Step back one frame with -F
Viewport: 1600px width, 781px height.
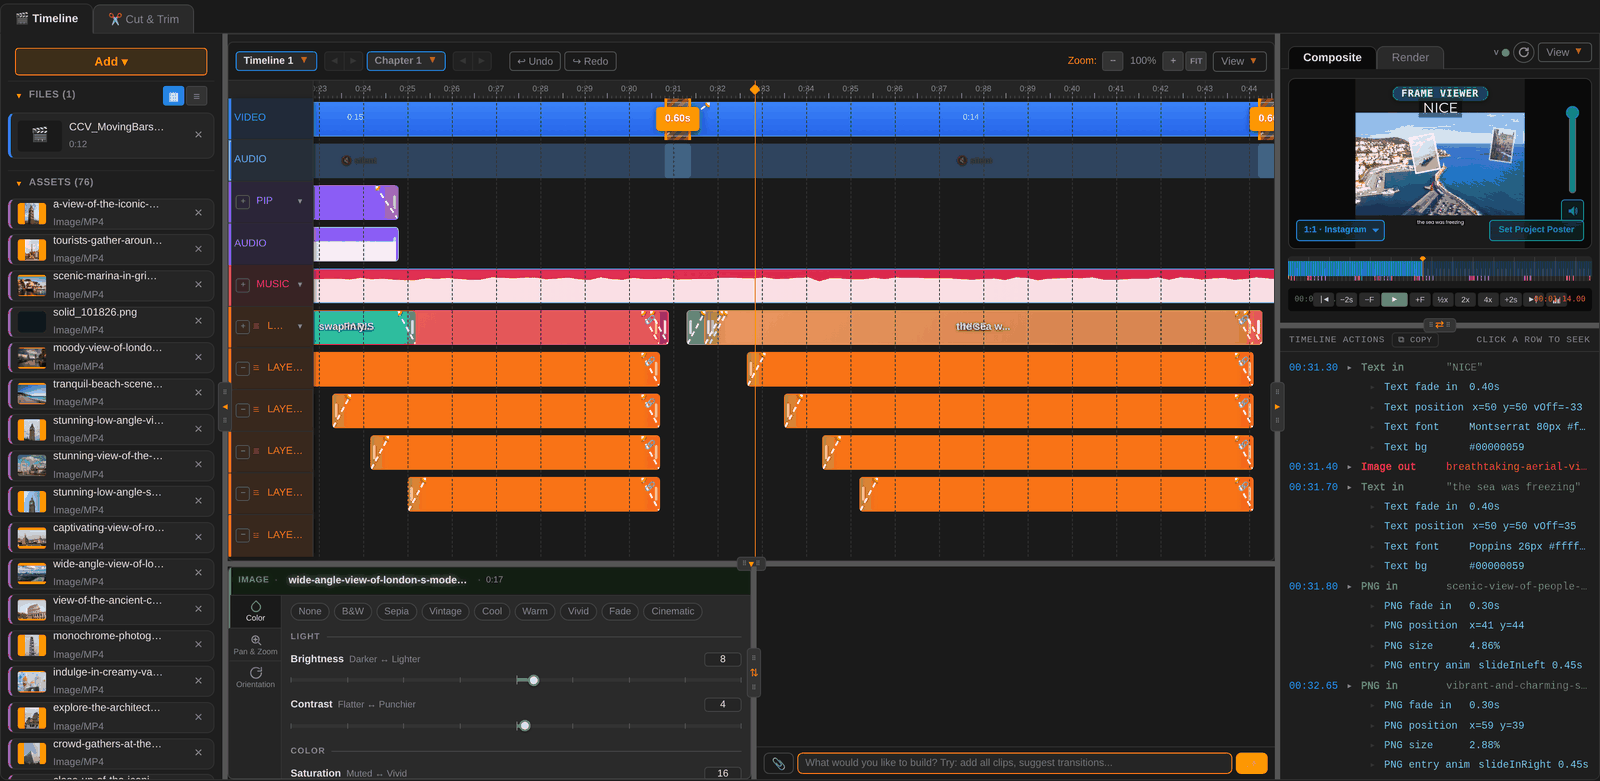coord(1369,299)
